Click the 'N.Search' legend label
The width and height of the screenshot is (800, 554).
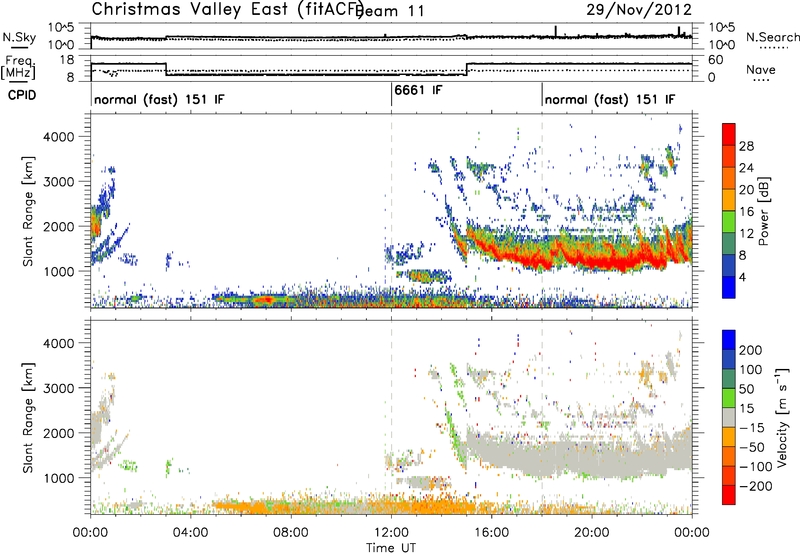point(772,37)
